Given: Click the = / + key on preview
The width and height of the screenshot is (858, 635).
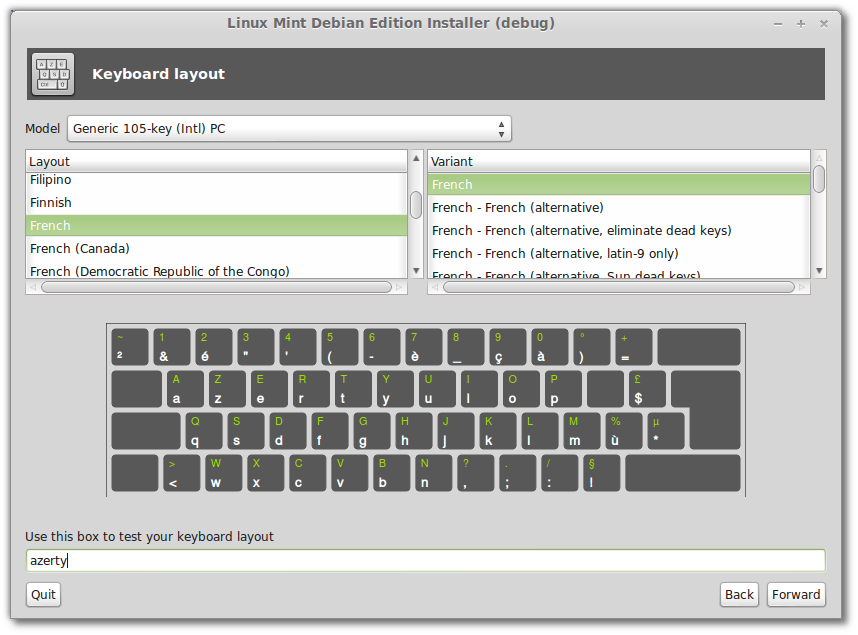Looking at the screenshot, I should click(x=634, y=347).
